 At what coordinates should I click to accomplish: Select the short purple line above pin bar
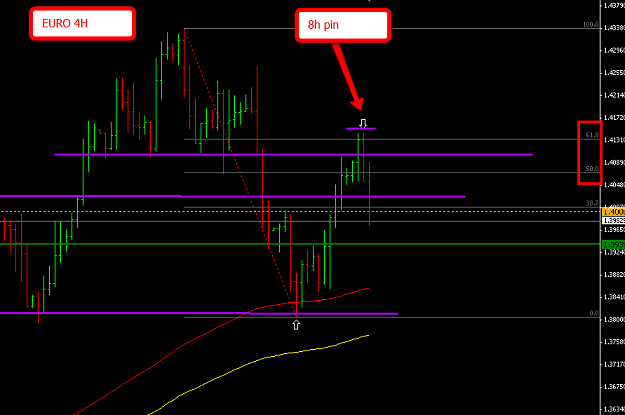361,129
